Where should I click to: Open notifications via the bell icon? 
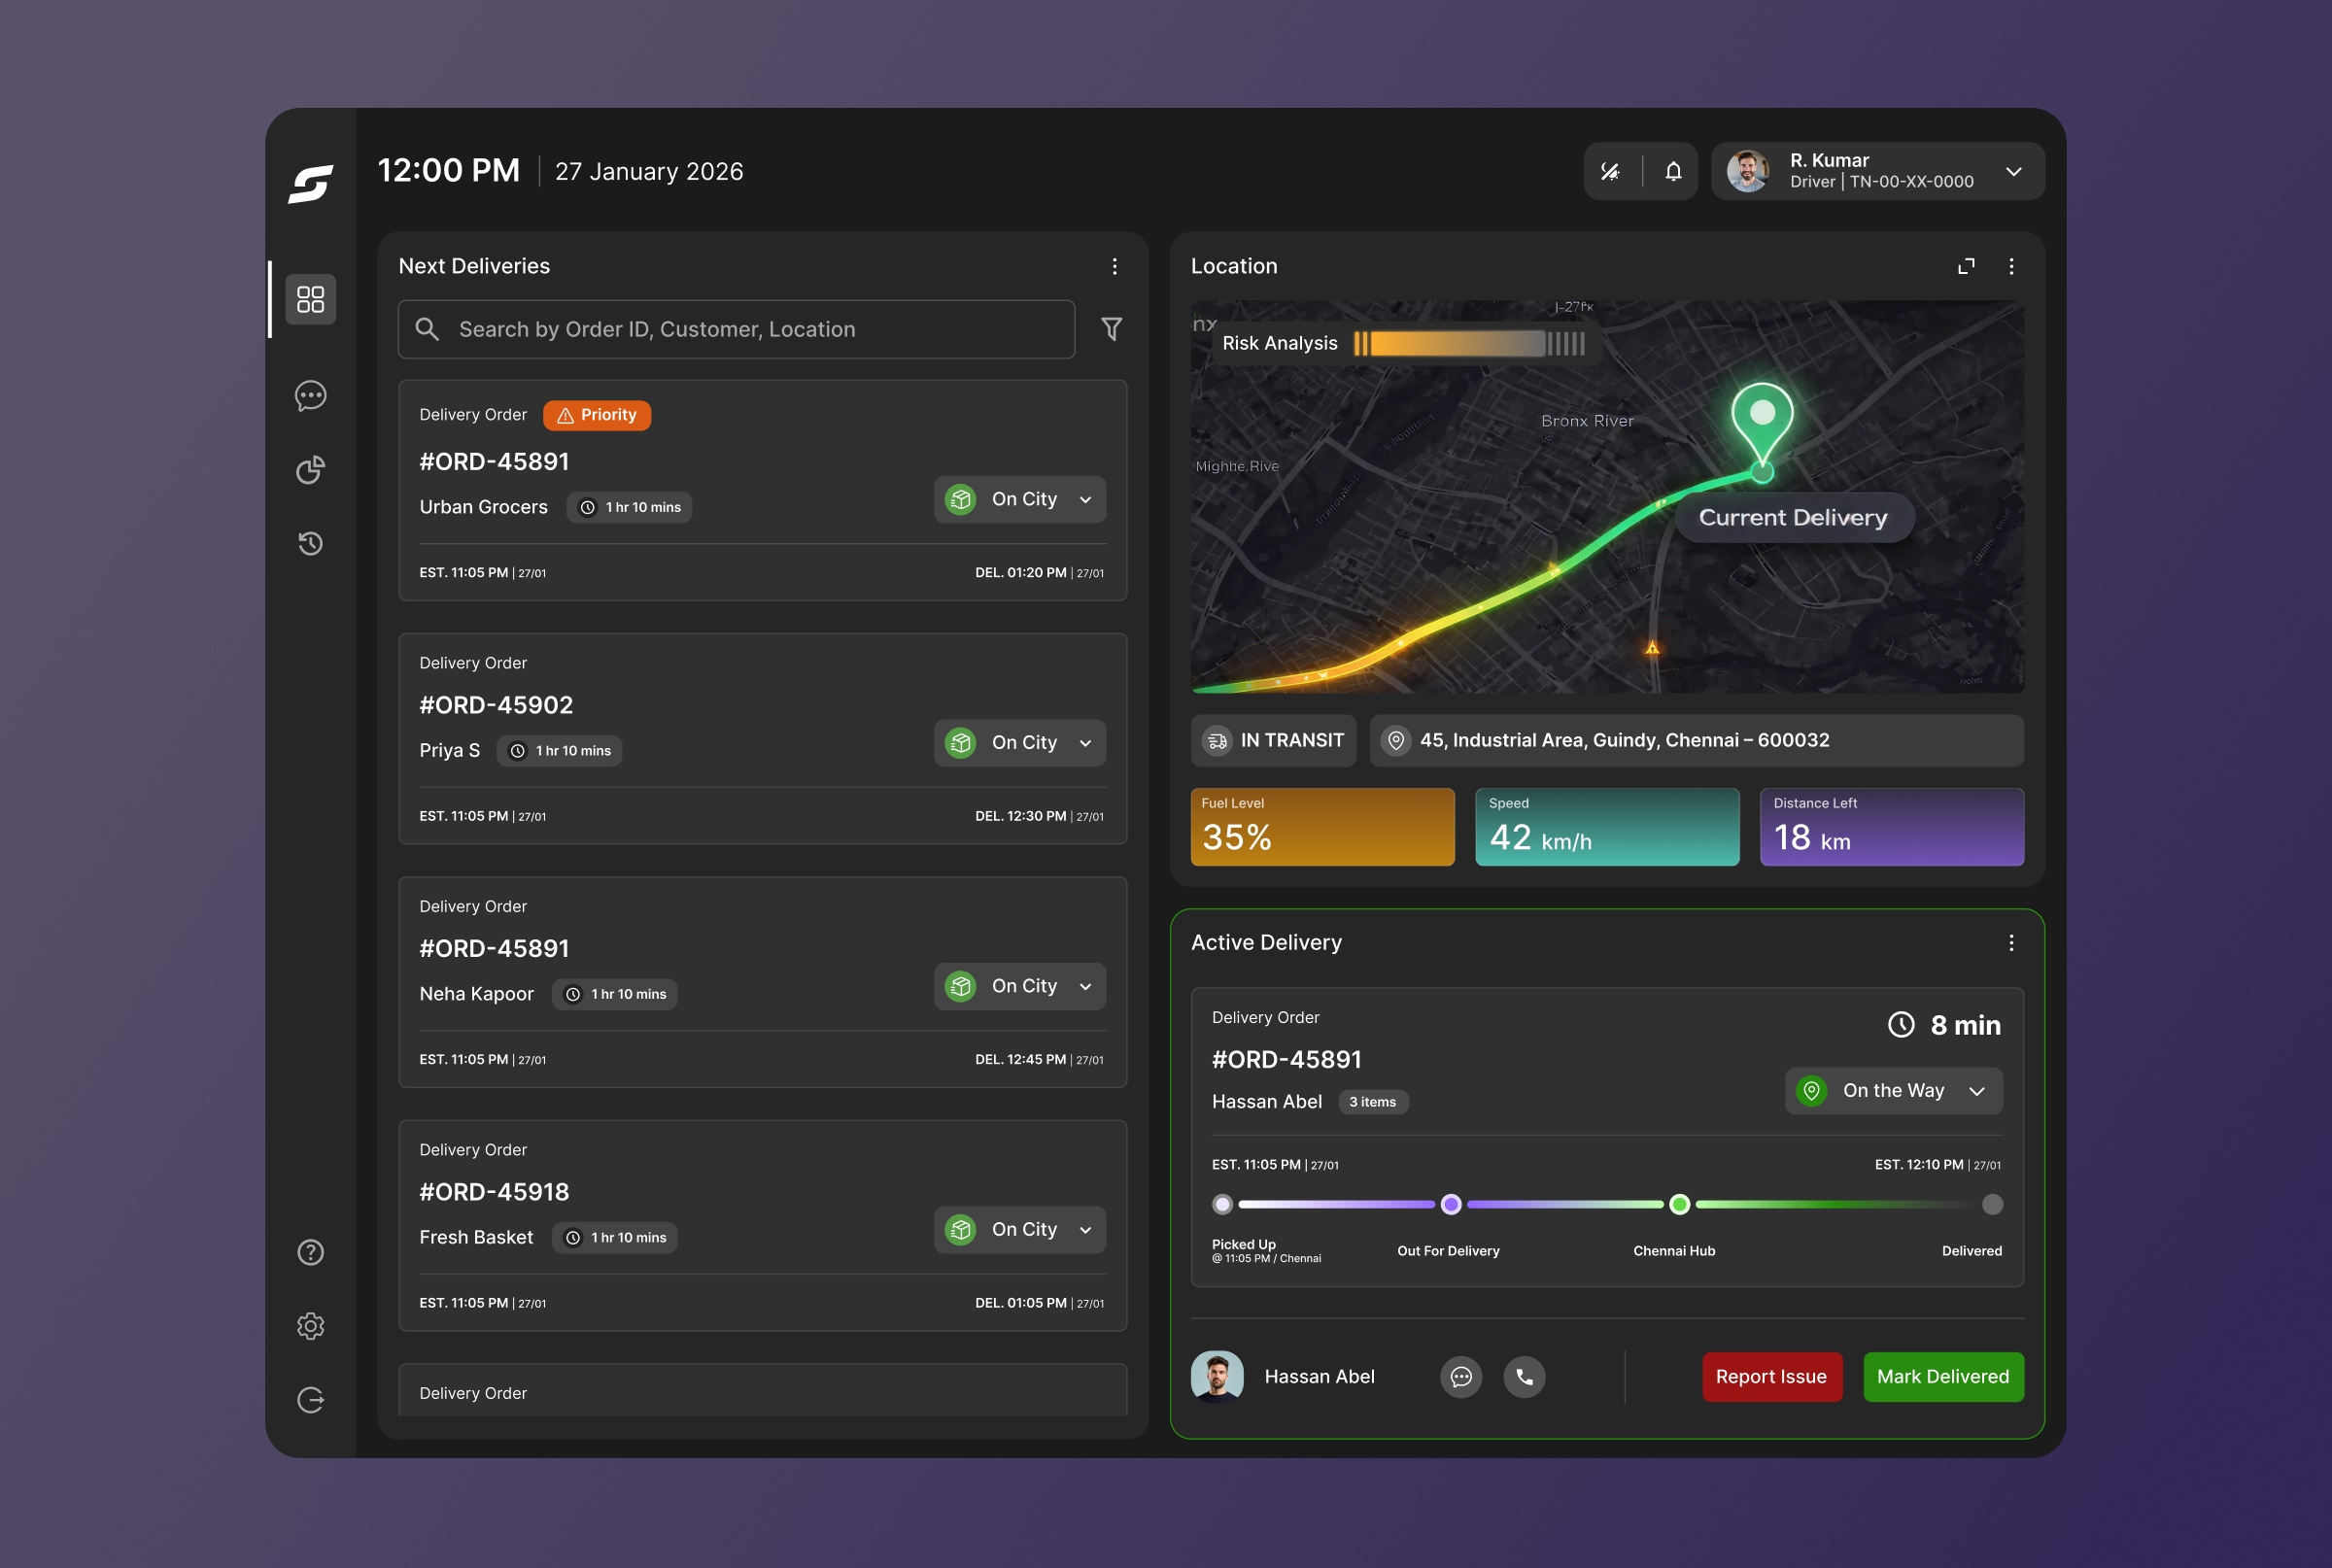1671,171
